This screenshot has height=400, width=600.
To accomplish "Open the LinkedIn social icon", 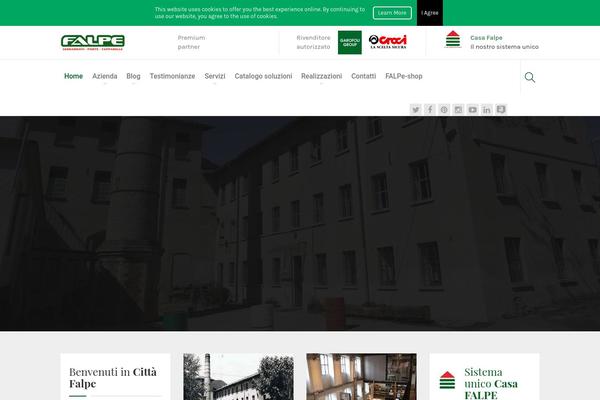I will click(487, 110).
